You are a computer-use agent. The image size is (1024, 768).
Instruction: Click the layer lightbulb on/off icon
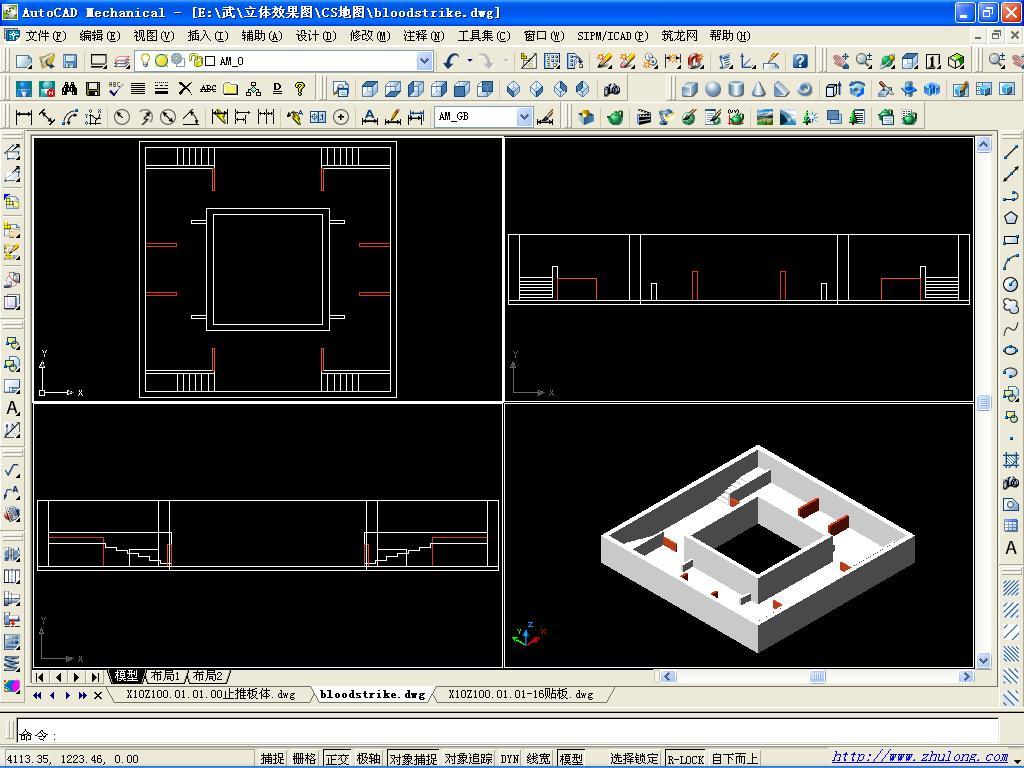pos(145,61)
